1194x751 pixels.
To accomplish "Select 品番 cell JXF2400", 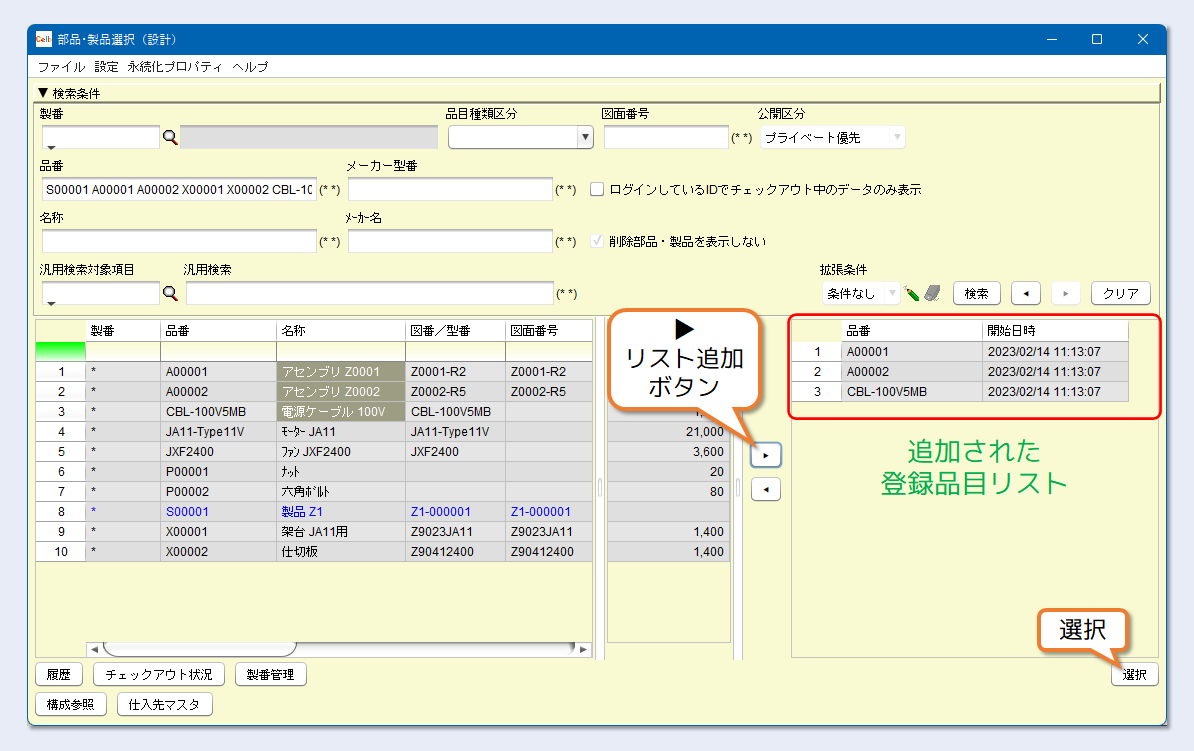I will coord(219,452).
